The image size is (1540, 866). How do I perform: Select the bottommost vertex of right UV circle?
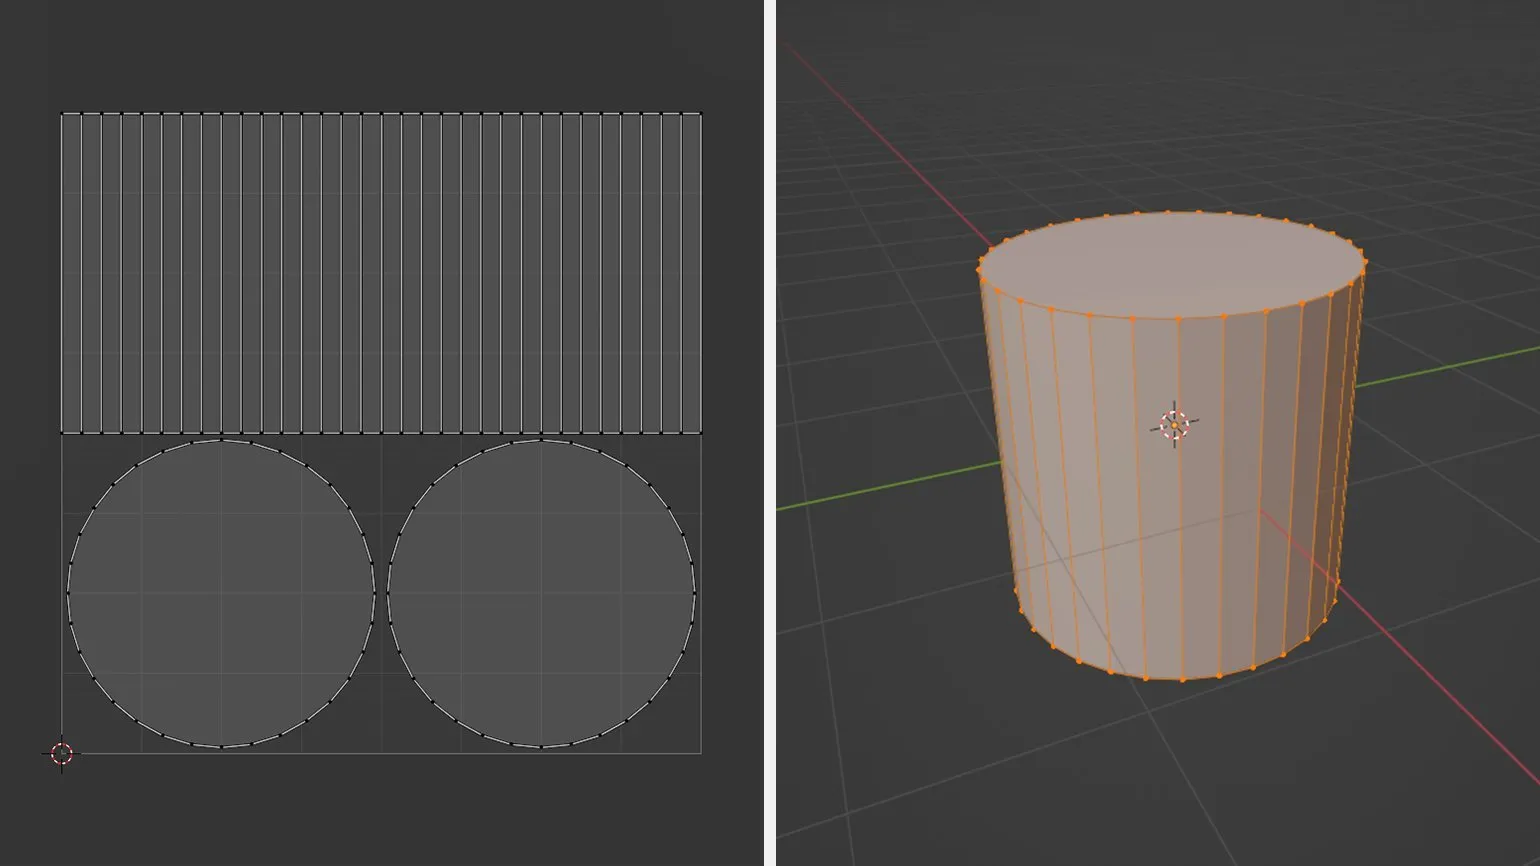point(541,746)
